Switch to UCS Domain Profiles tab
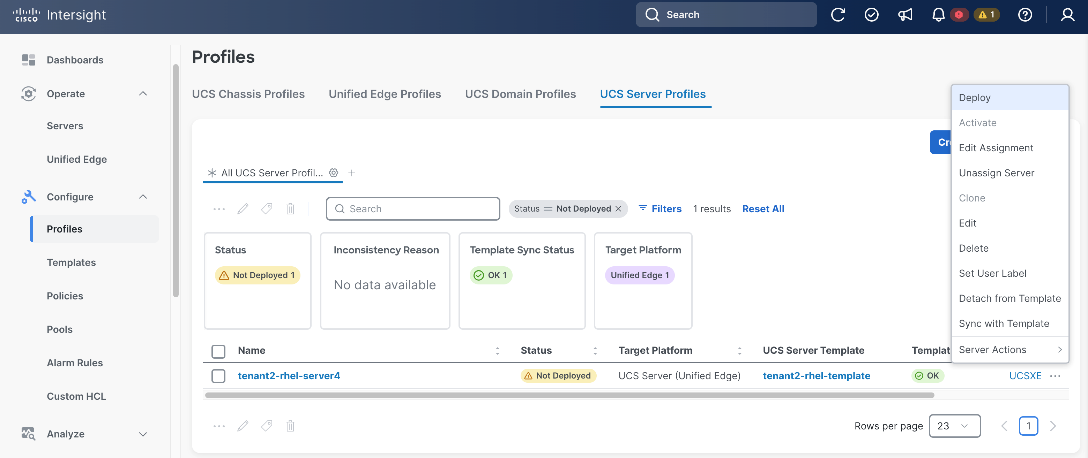 [x=520, y=94]
